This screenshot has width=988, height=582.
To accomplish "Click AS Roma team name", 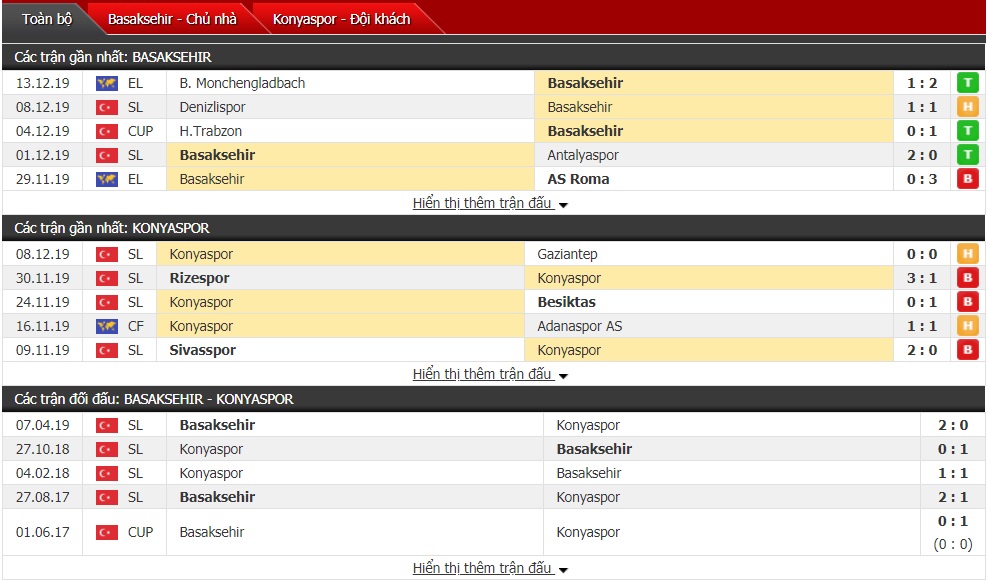I will pyautogui.click(x=578, y=179).
